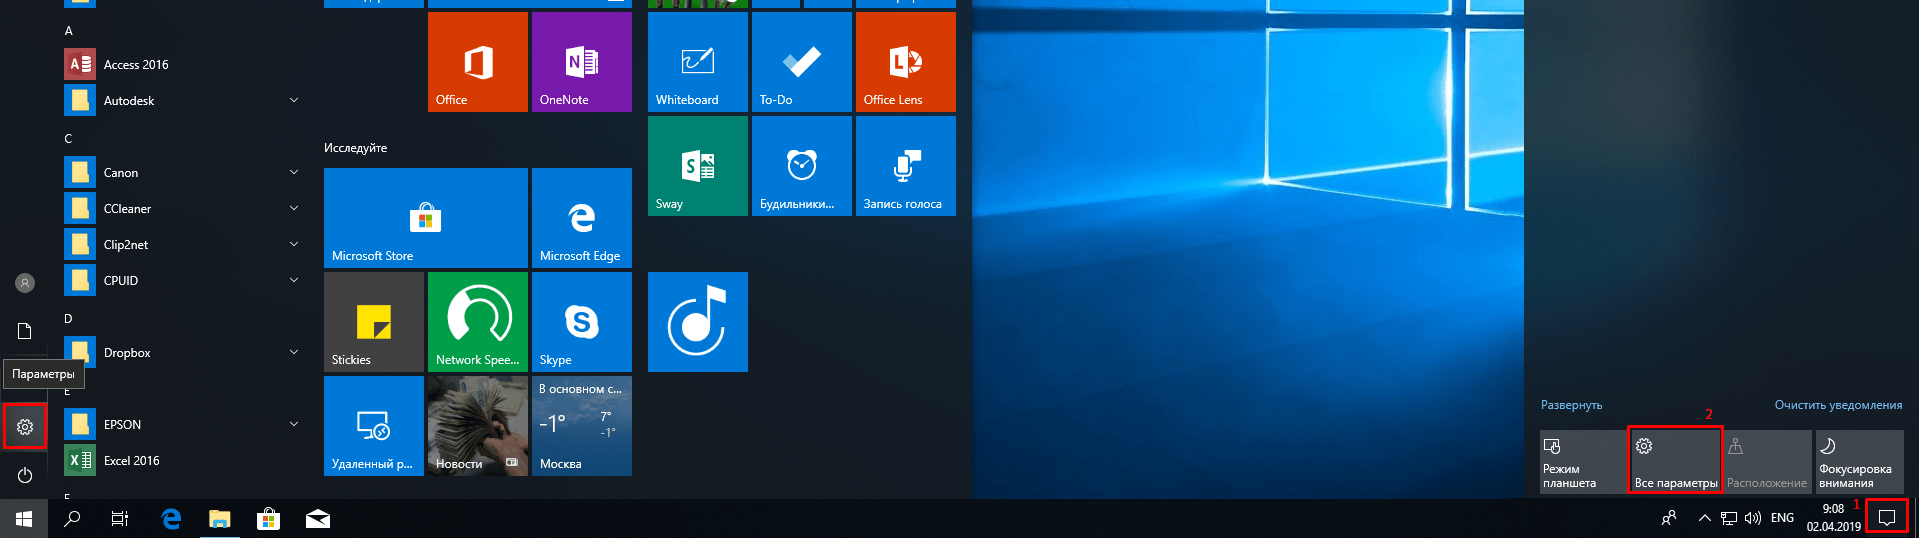
Task: Open the Office tile
Action: click(x=477, y=62)
